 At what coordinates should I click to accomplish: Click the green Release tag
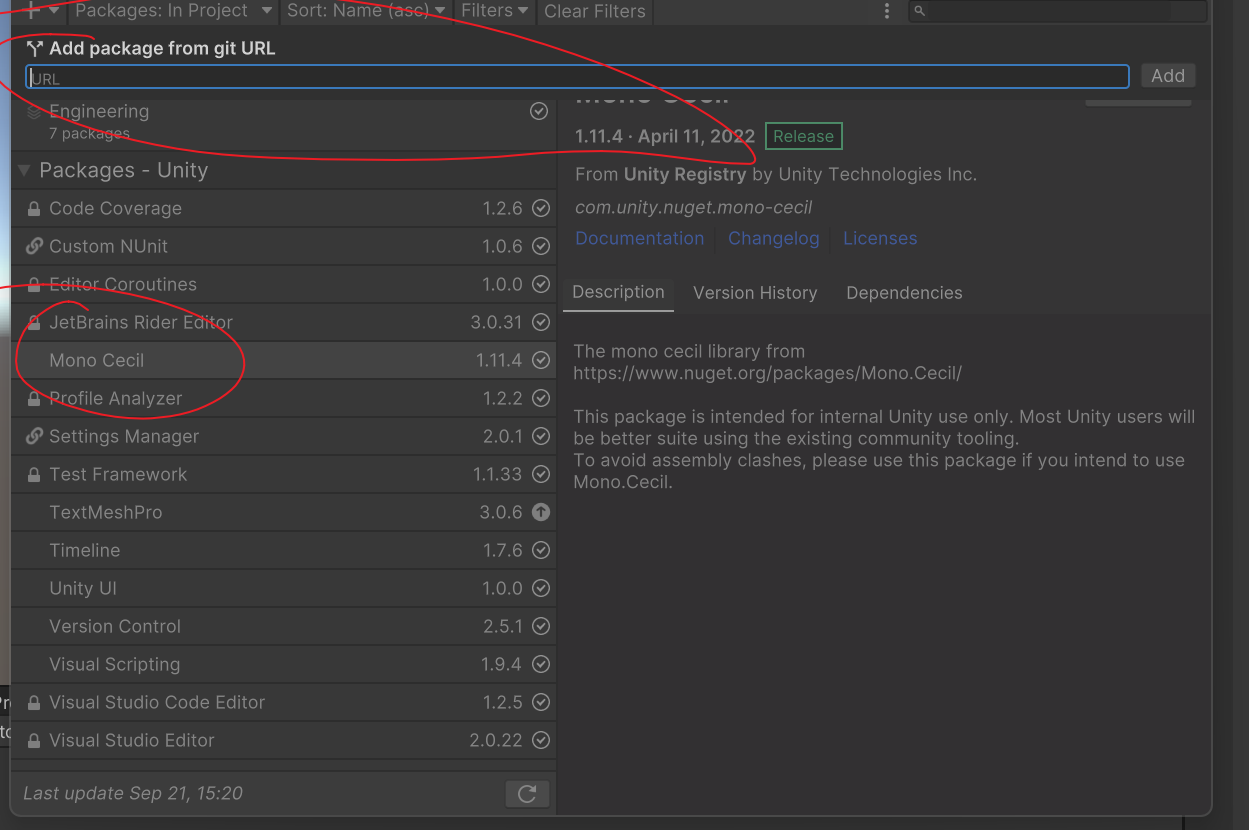tap(803, 137)
